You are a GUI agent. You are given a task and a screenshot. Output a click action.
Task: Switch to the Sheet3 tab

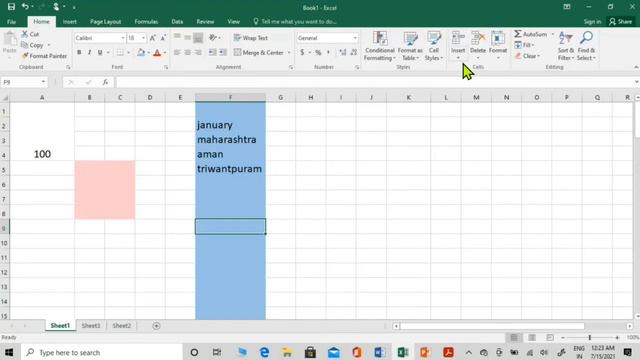91,326
